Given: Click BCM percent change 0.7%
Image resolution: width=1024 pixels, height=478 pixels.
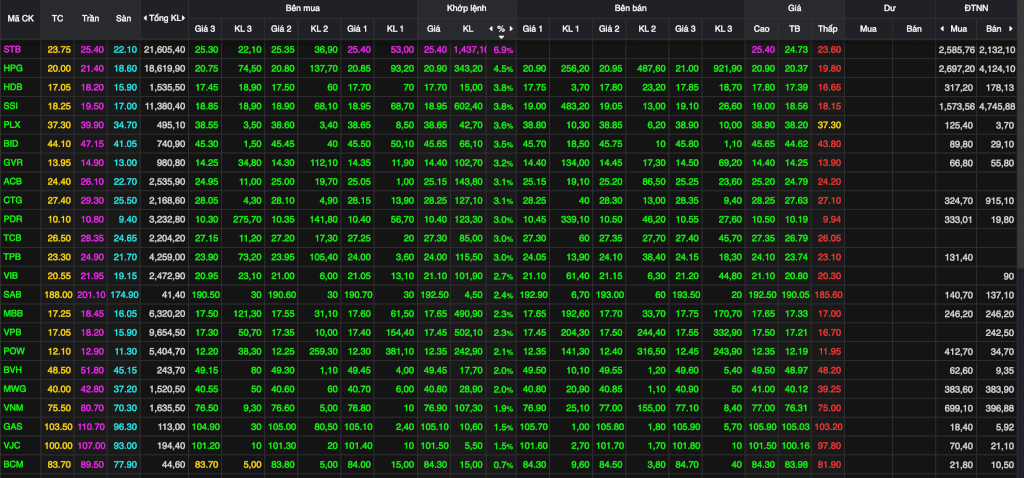Looking at the screenshot, I should (x=504, y=465).
